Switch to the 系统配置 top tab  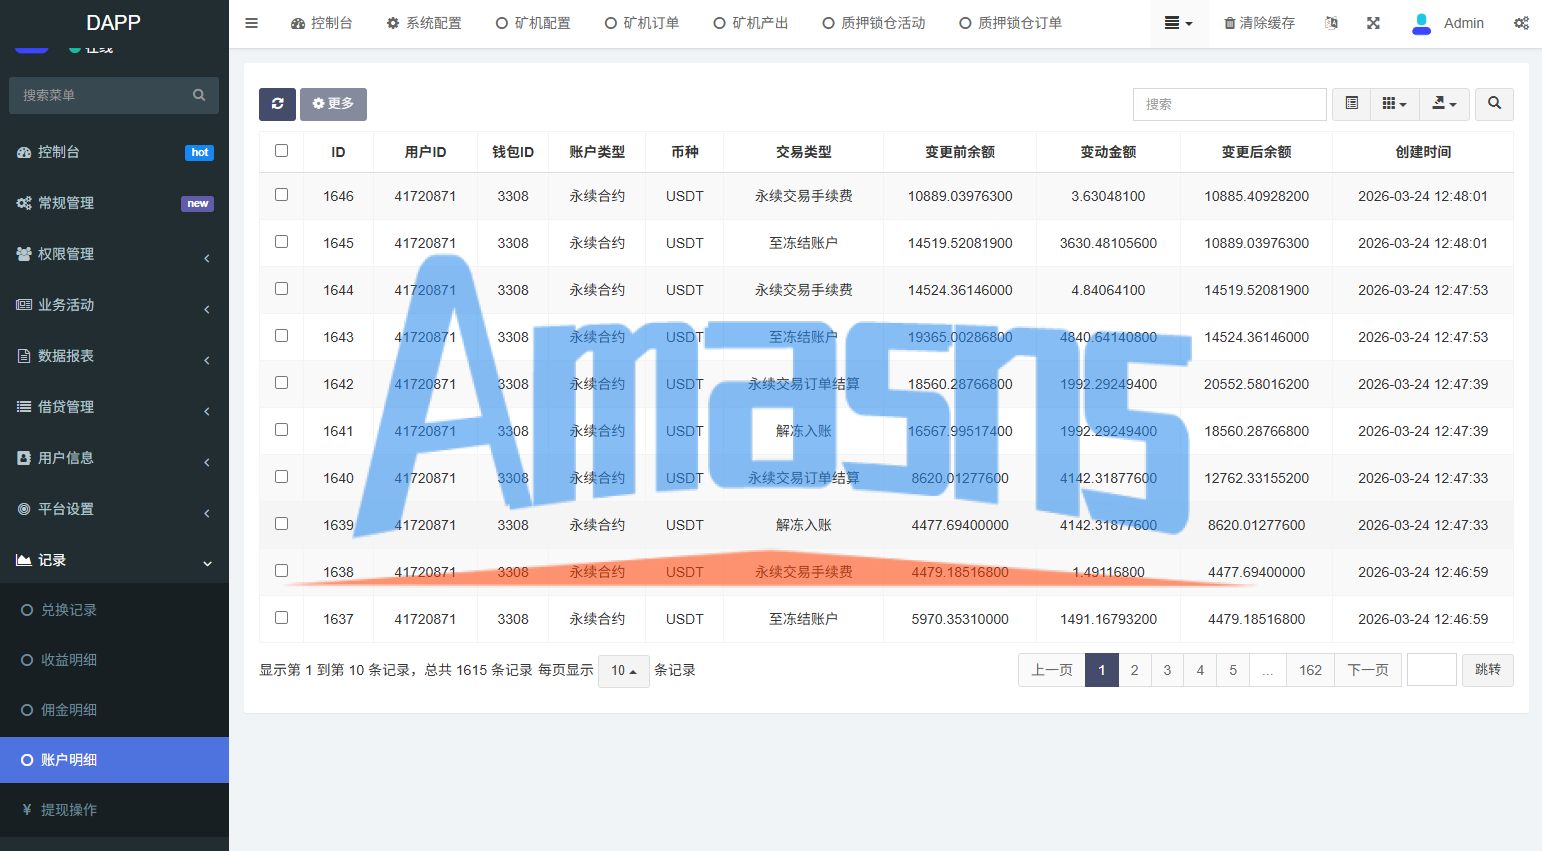(x=424, y=23)
